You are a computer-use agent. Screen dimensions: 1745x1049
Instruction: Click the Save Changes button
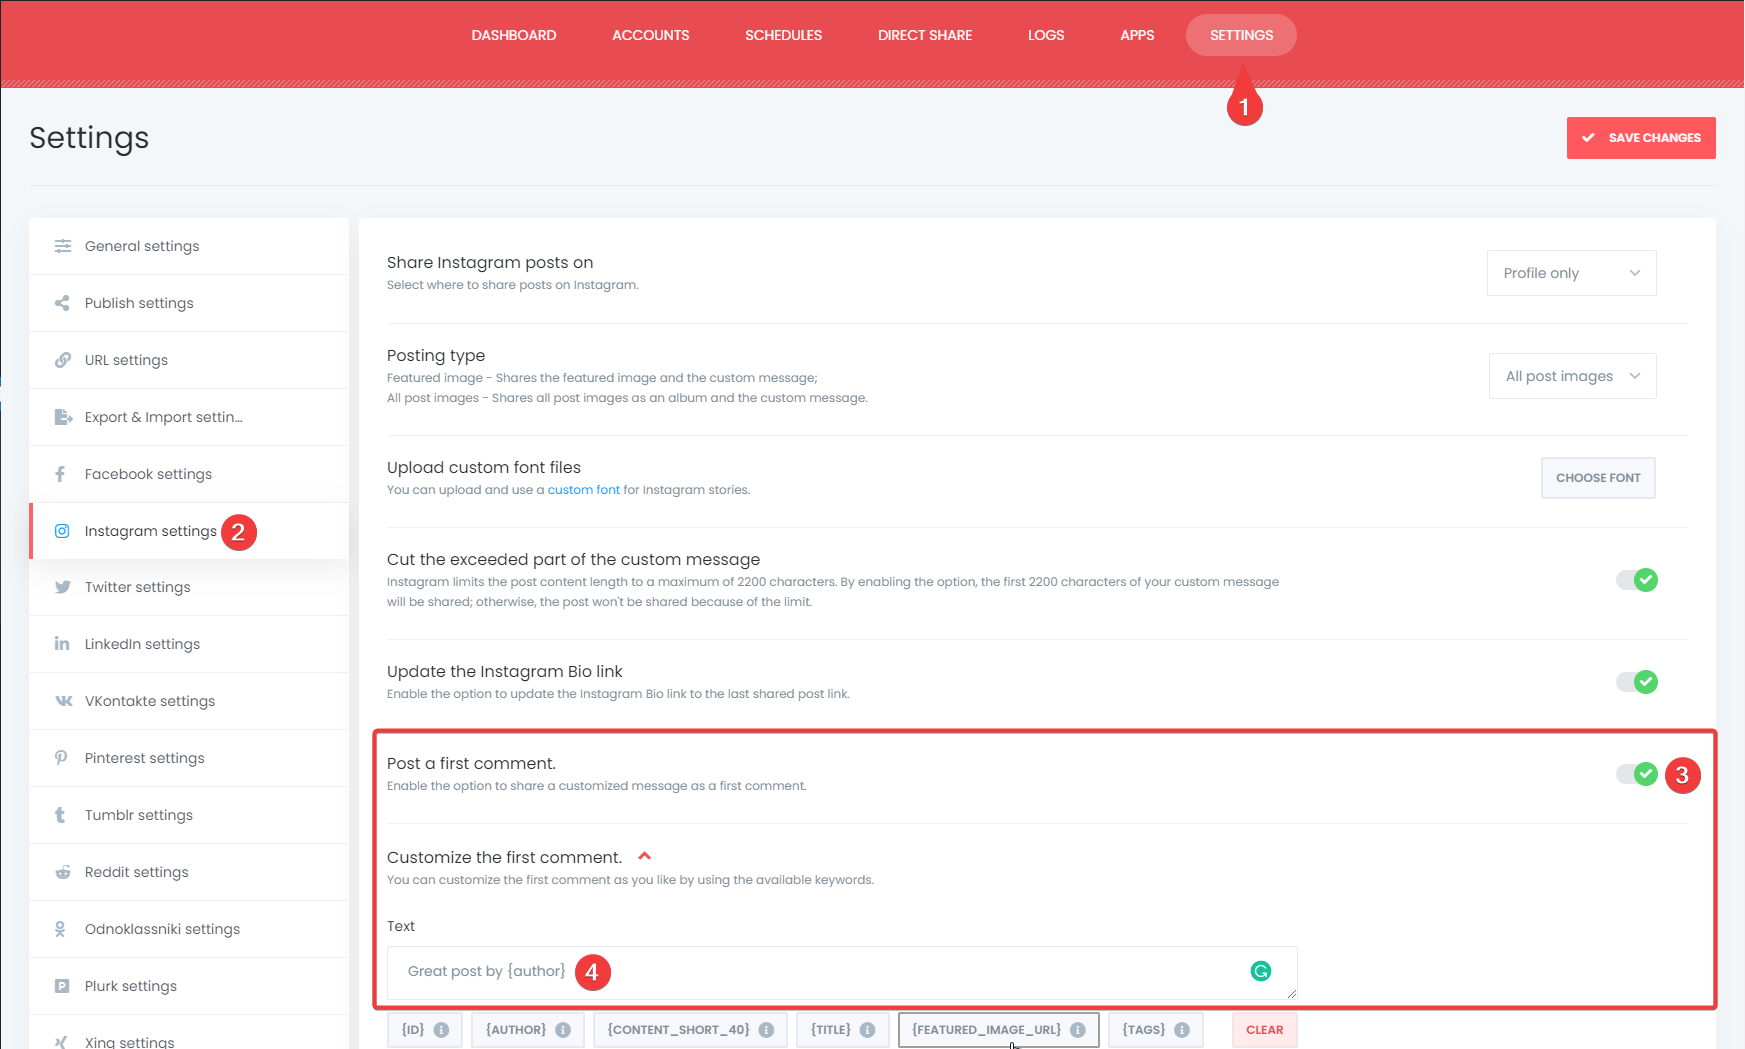click(1641, 138)
